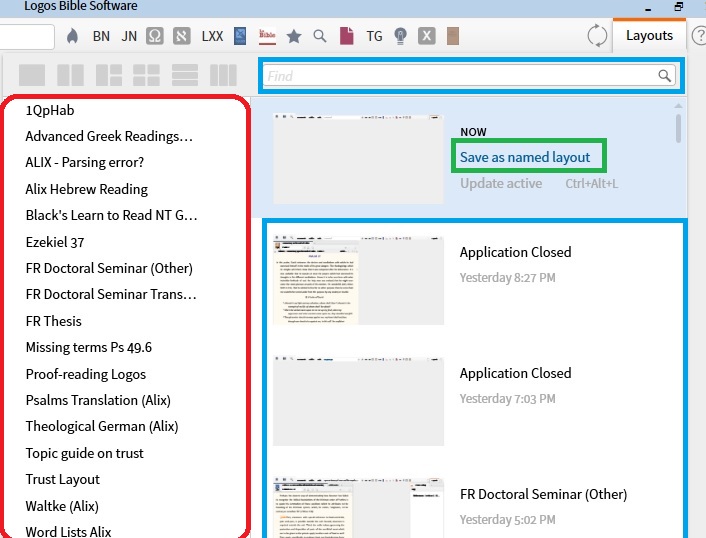
Task: Click Save as named layout link
Action: tap(525, 157)
